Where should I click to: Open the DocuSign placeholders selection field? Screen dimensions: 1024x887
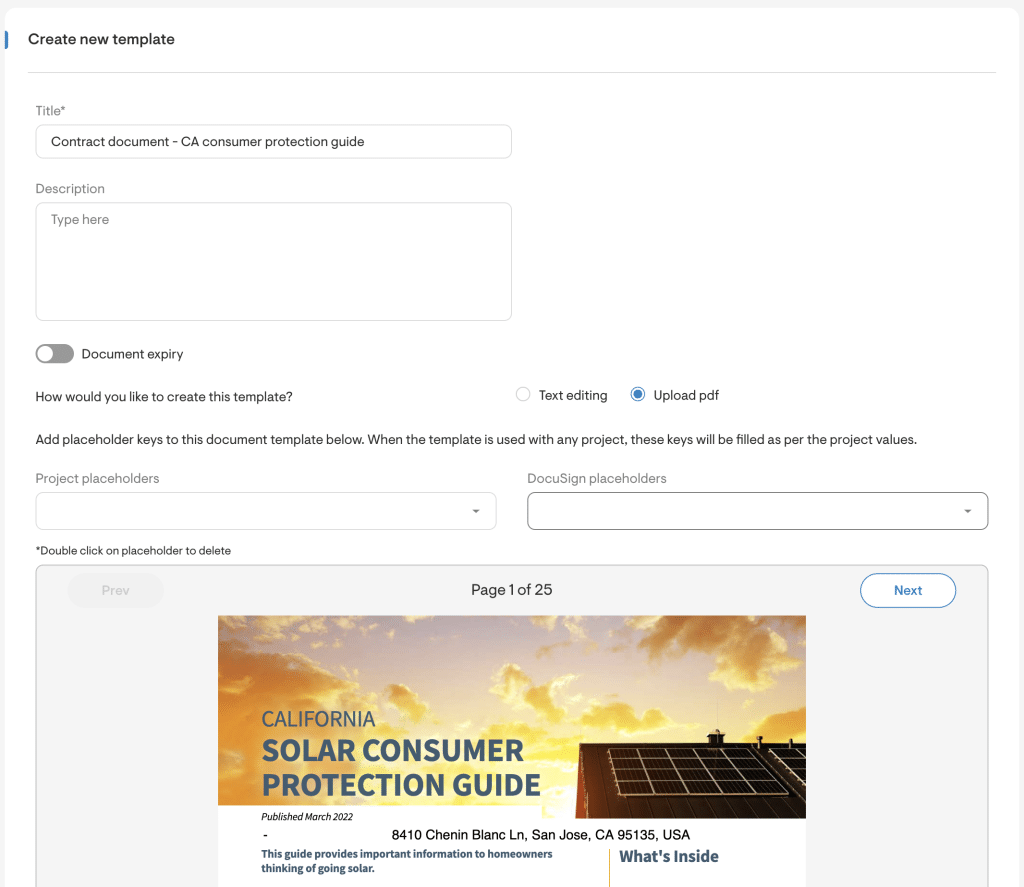coord(757,510)
